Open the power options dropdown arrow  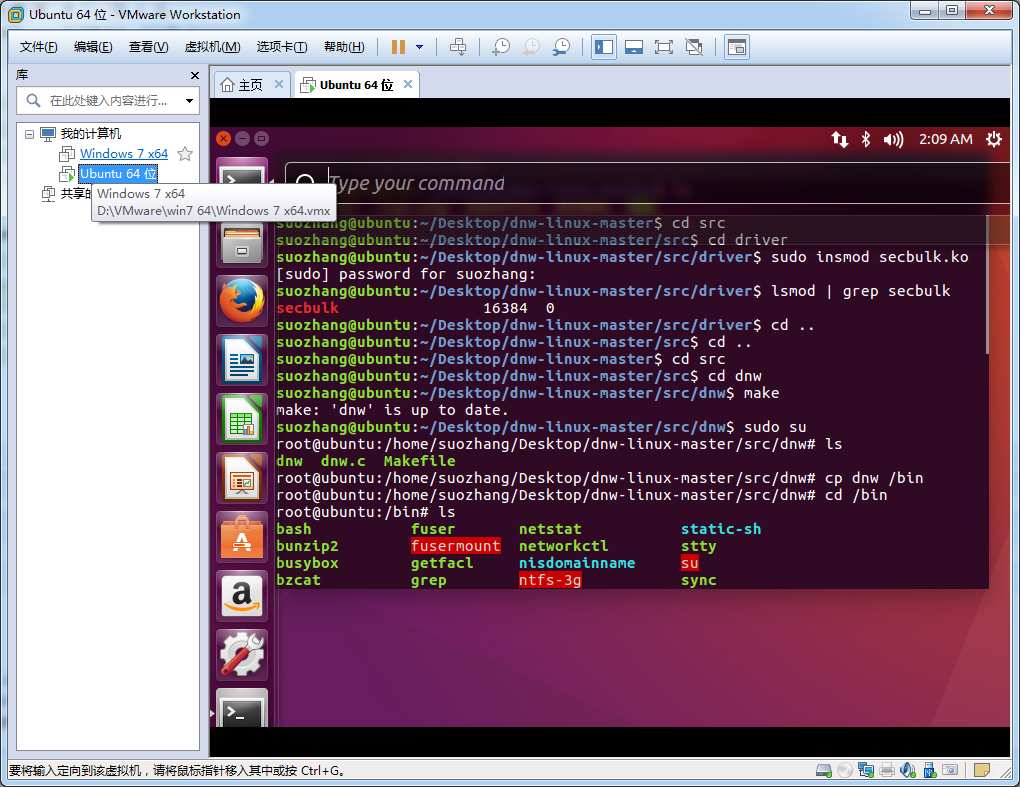(x=419, y=47)
